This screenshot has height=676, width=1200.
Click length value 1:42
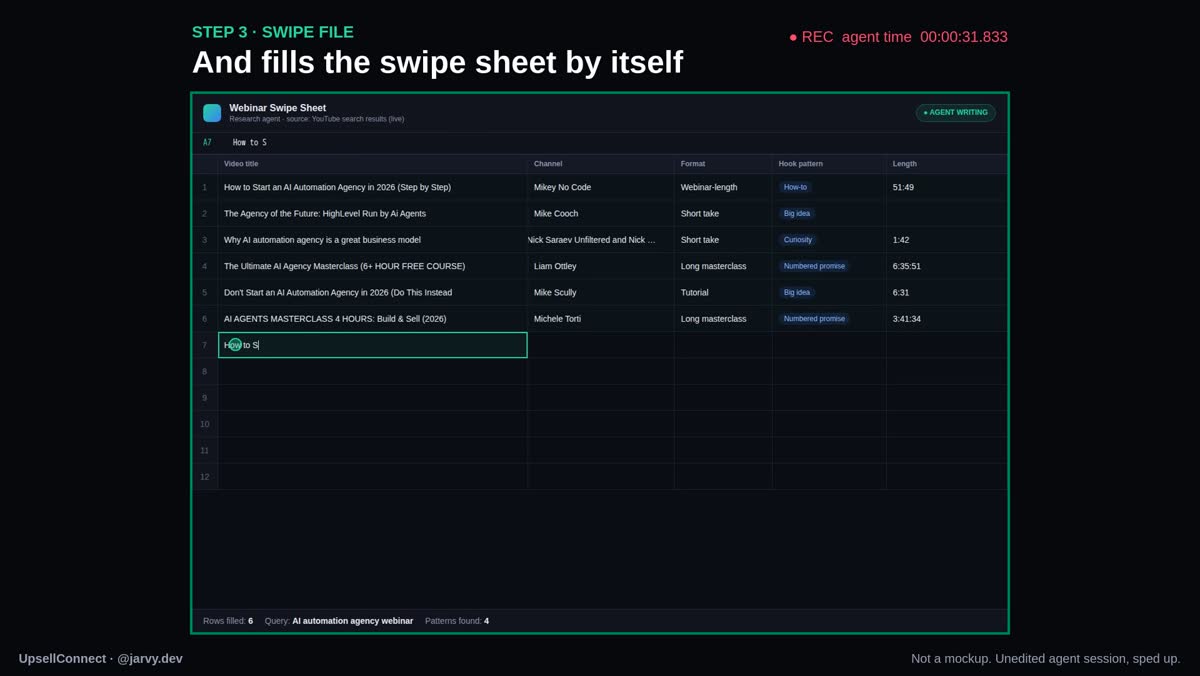tap(901, 240)
